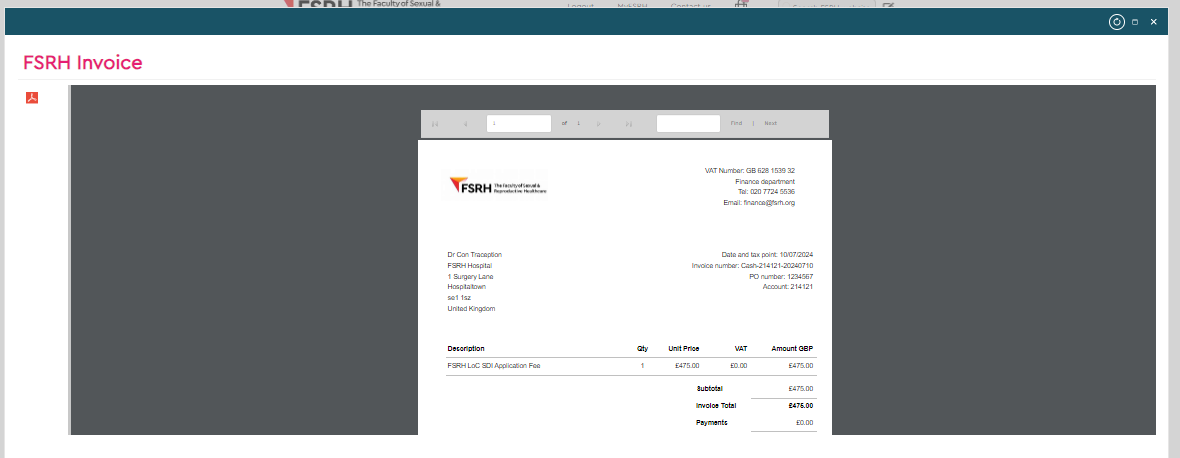
Task: Select the PO number 1234567 line
Action: 781,277
